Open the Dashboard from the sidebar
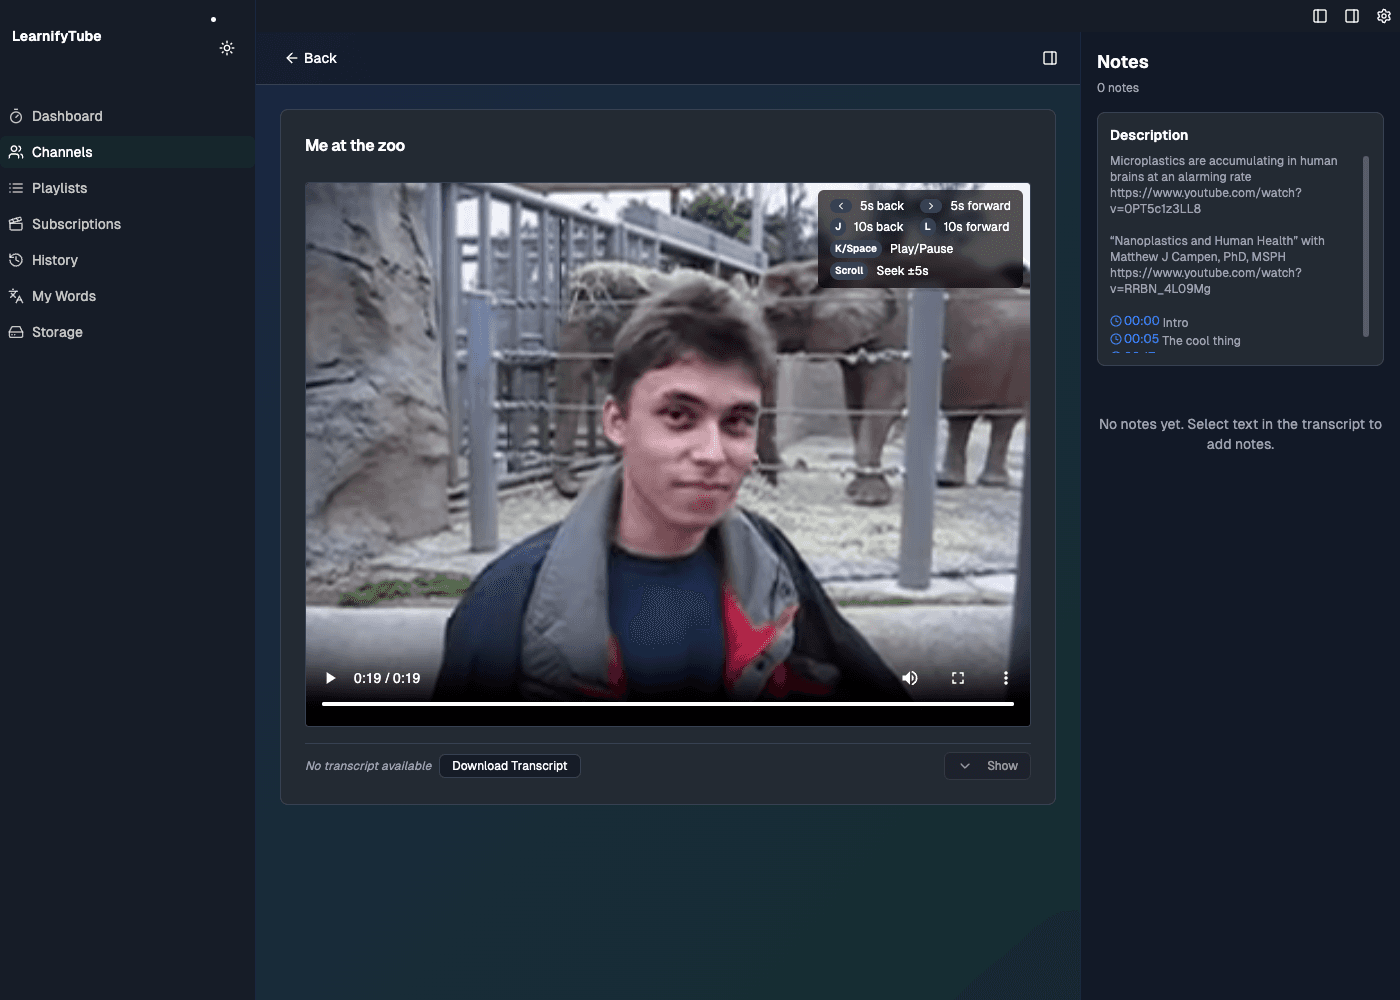Image resolution: width=1400 pixels, height=1000 pixels. point(67,116)
